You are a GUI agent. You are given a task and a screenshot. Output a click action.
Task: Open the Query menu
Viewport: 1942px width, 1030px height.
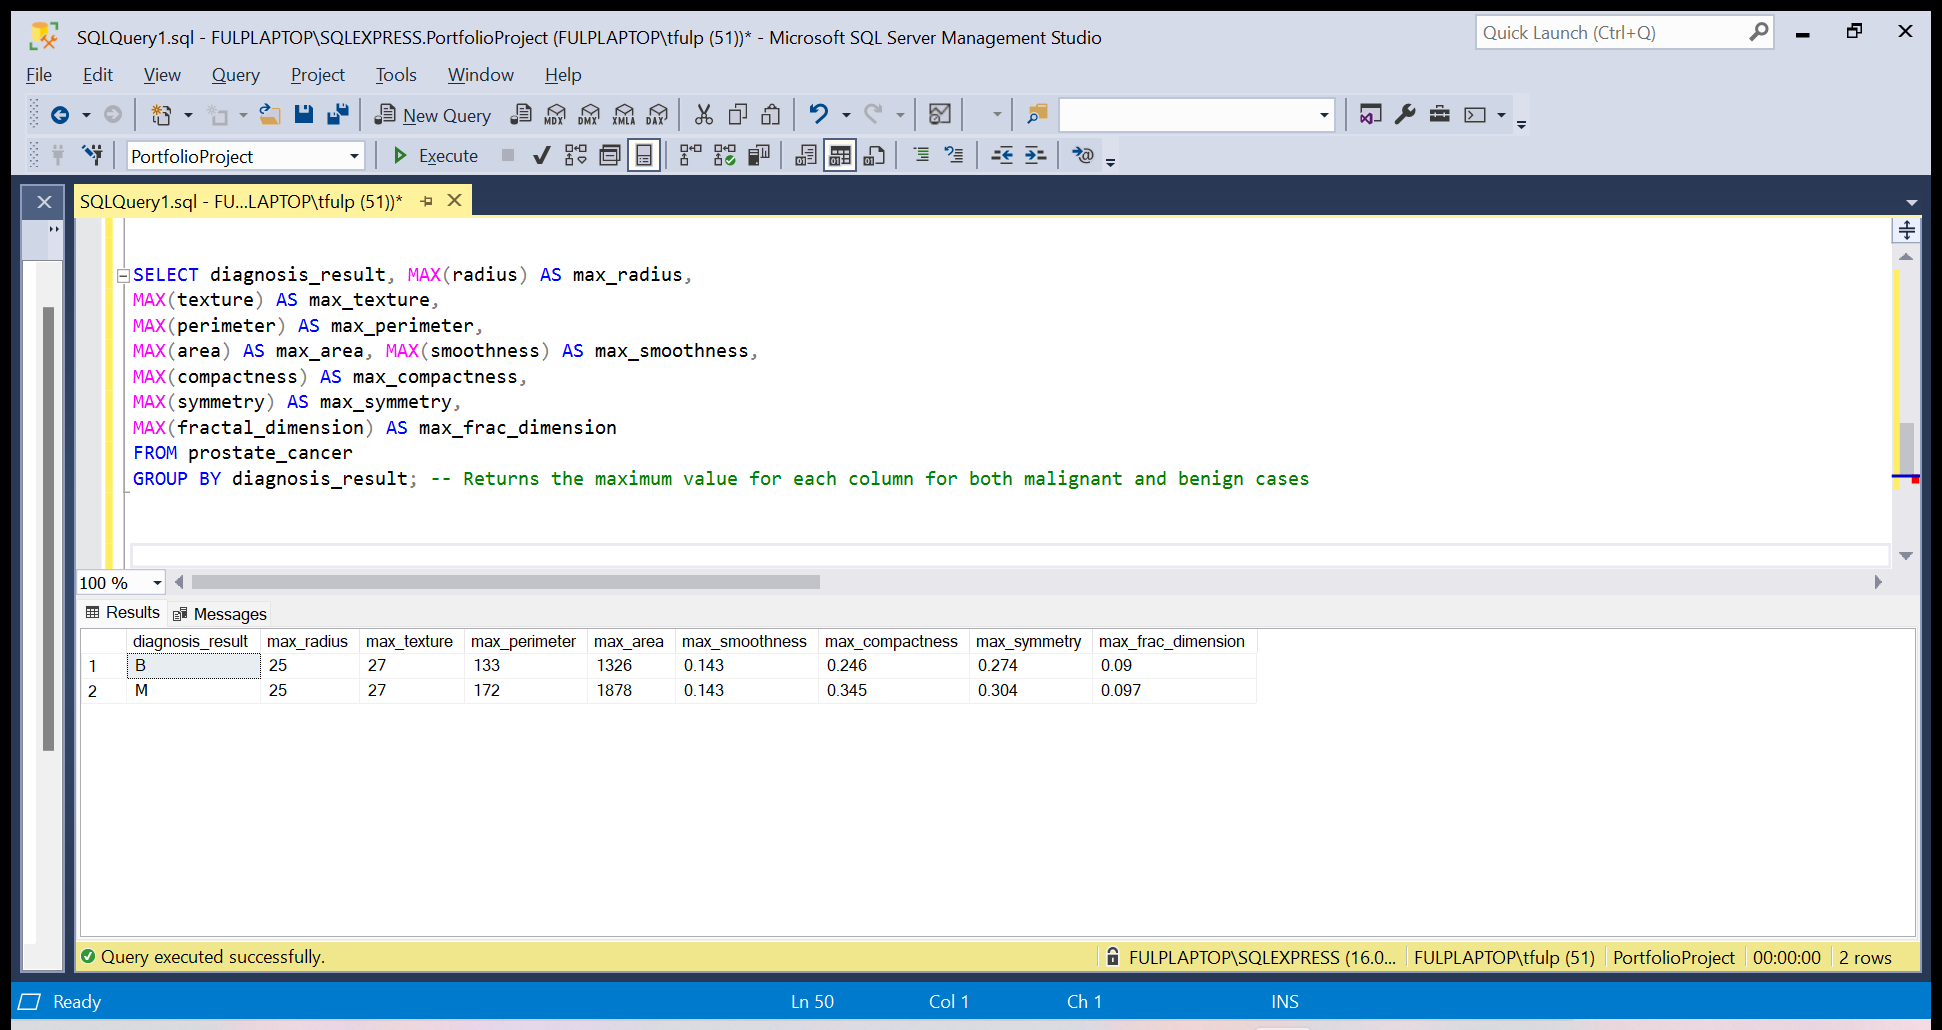235,75
